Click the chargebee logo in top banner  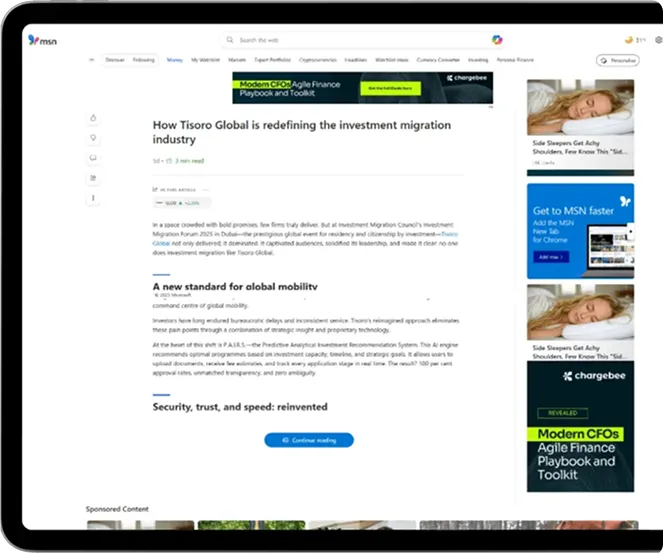[x=466, y=78]
